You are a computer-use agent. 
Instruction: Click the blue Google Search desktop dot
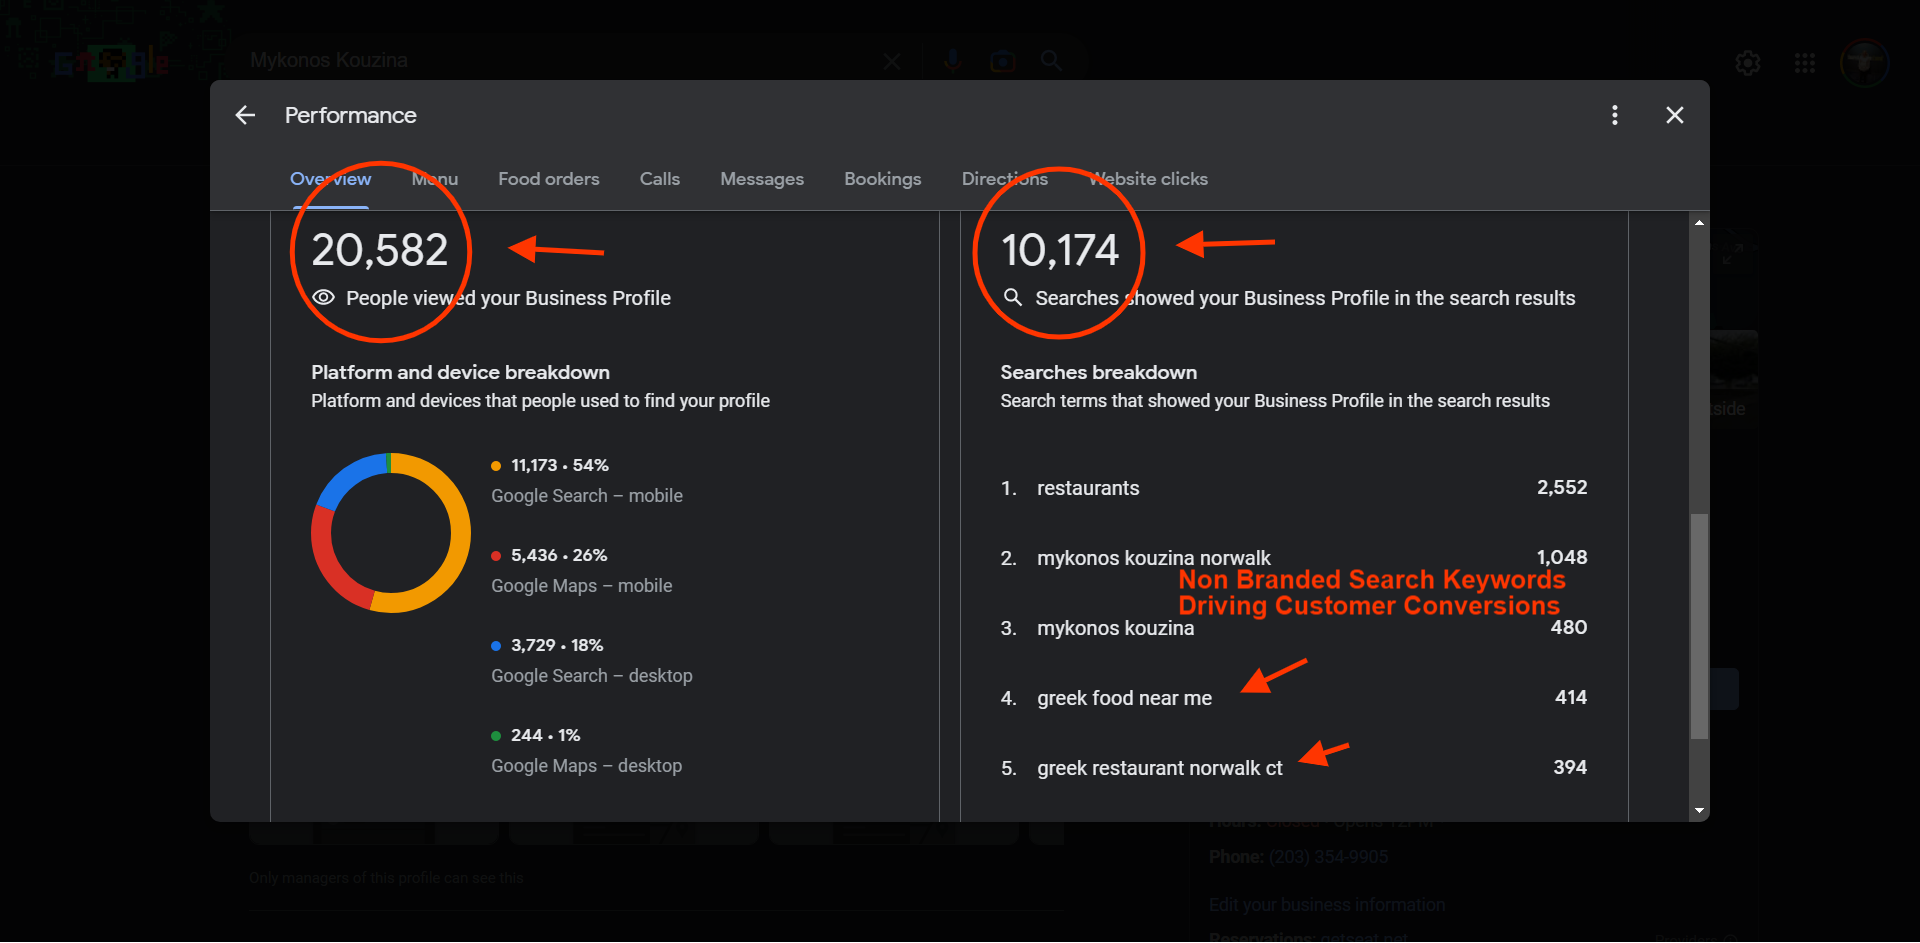(496, 646)
